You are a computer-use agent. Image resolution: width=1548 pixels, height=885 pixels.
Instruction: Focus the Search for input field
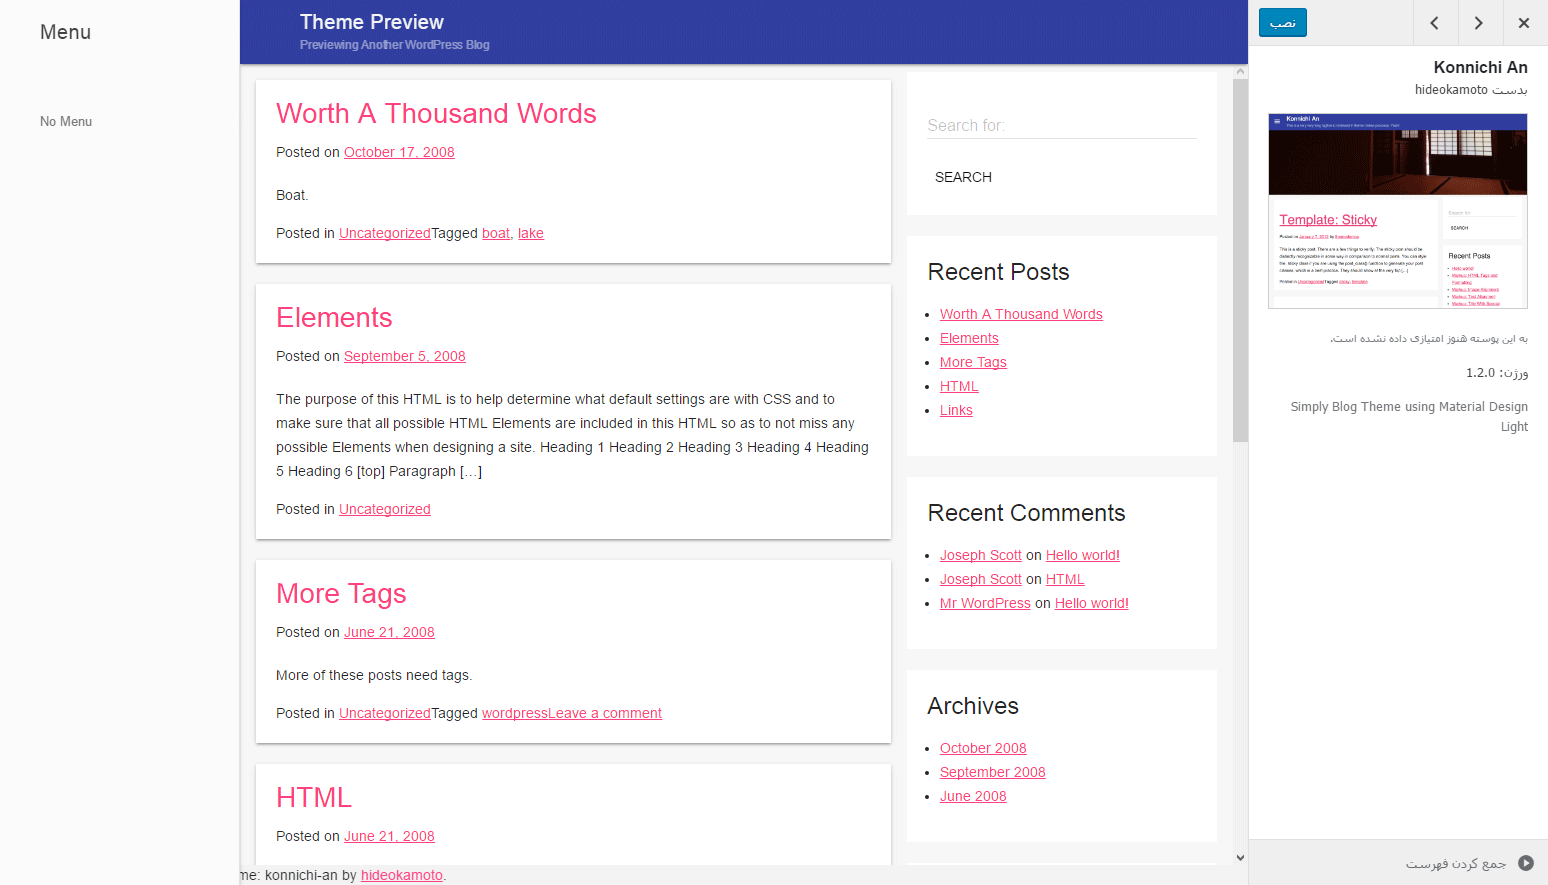pyautogui.click(x=1062, y=125)
